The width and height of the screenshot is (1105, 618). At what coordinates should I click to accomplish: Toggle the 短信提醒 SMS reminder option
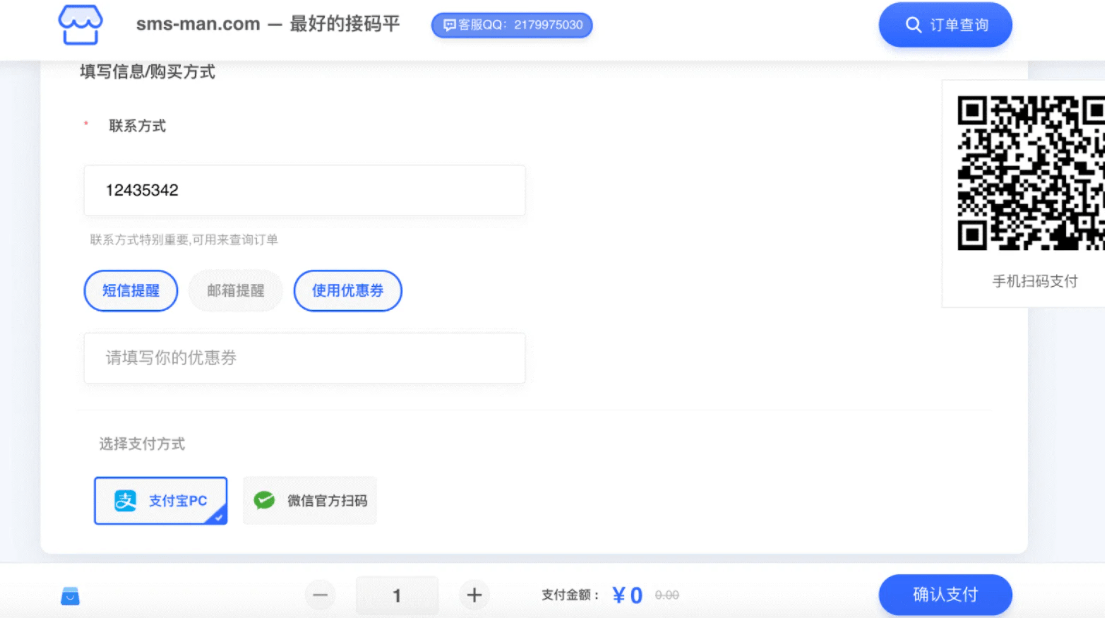click(131, 291)
